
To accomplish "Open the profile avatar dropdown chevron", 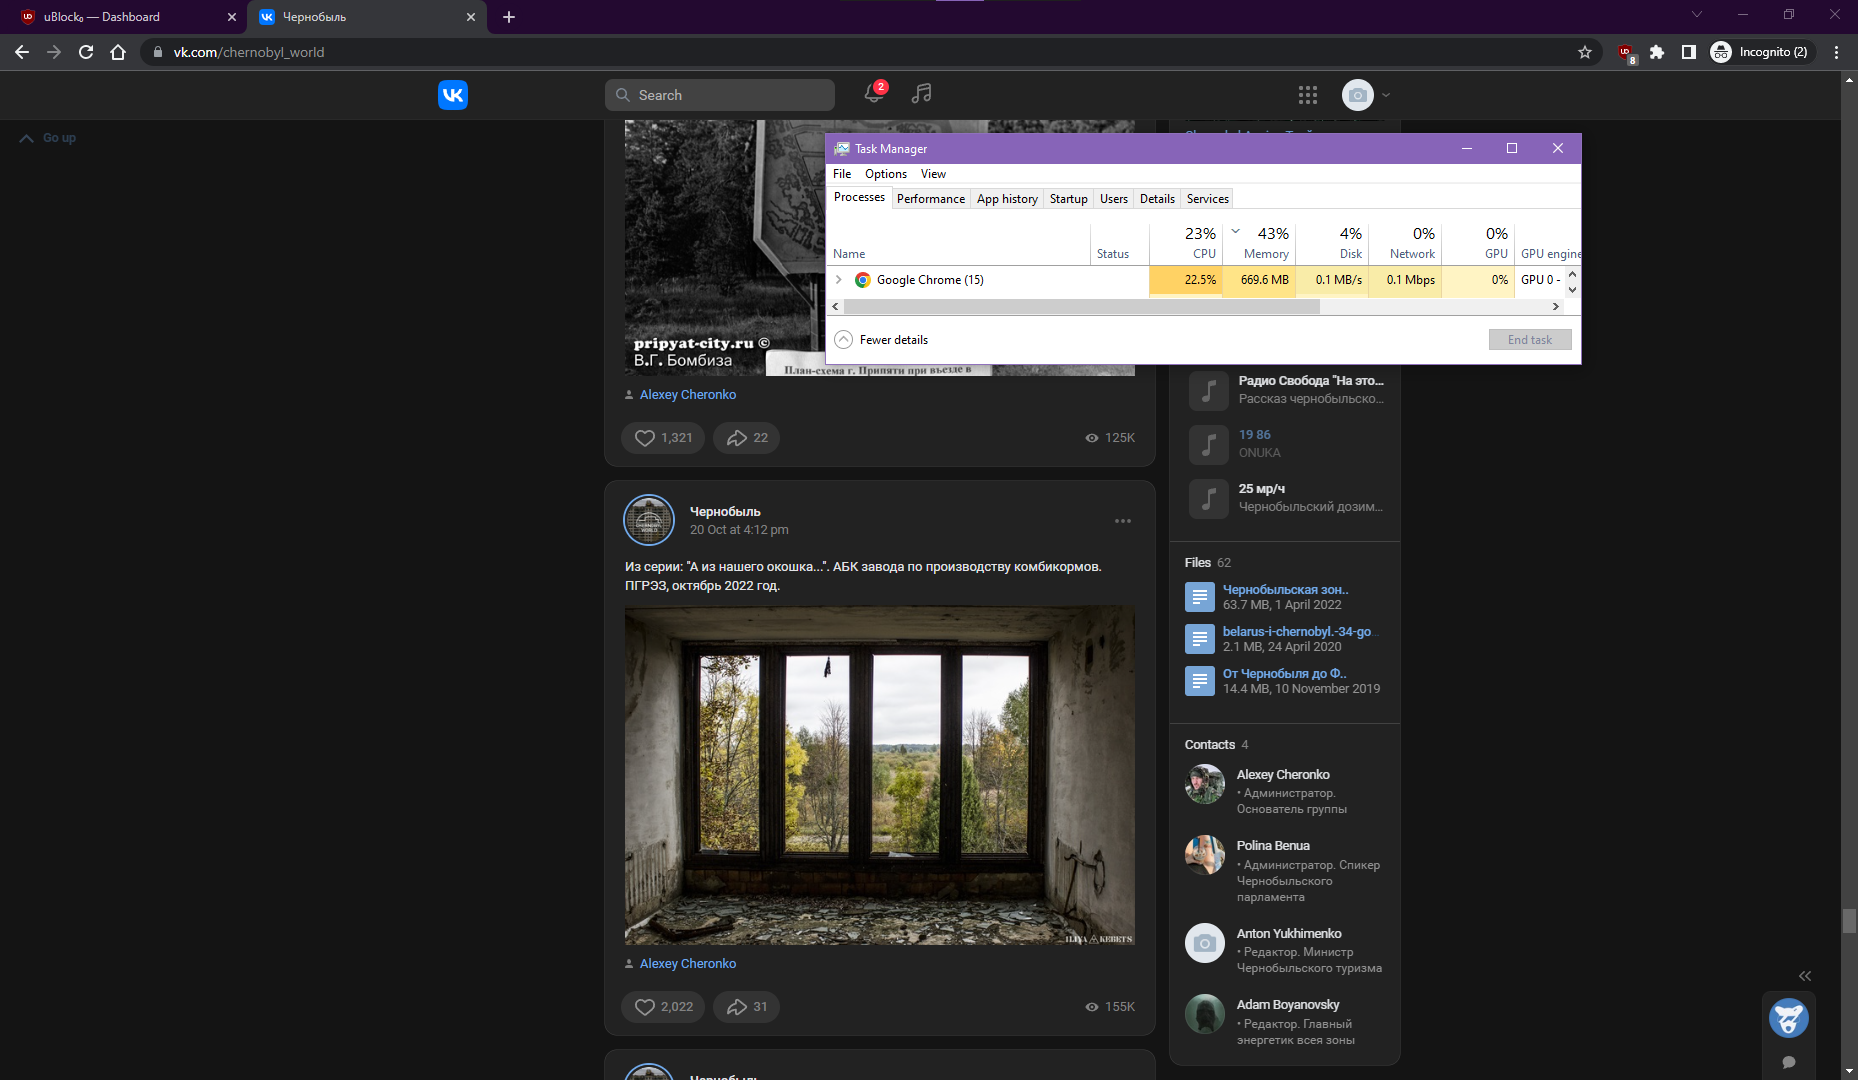I will [1387, 95].
